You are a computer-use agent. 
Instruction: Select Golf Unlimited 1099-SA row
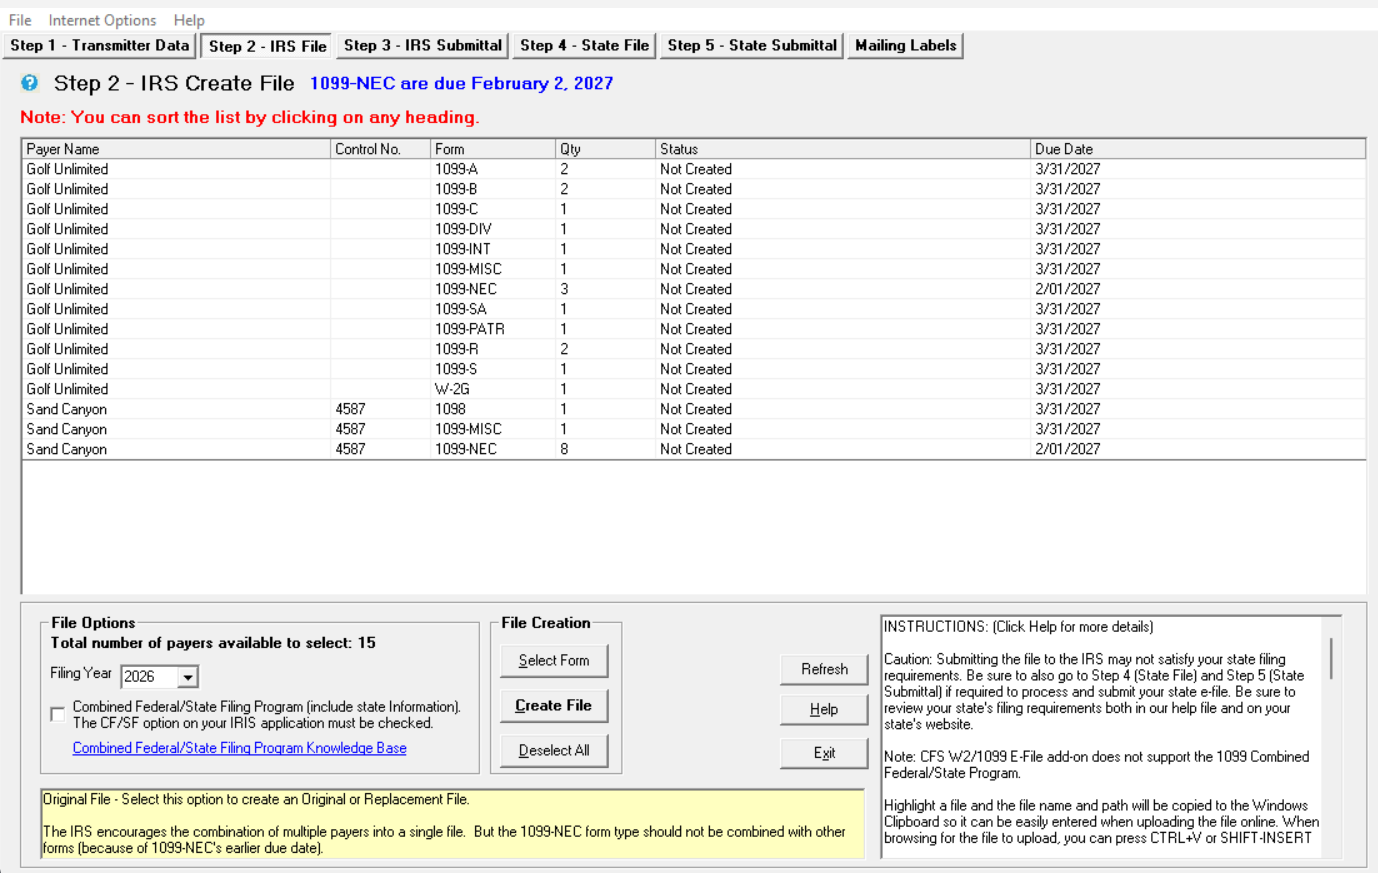694,309
